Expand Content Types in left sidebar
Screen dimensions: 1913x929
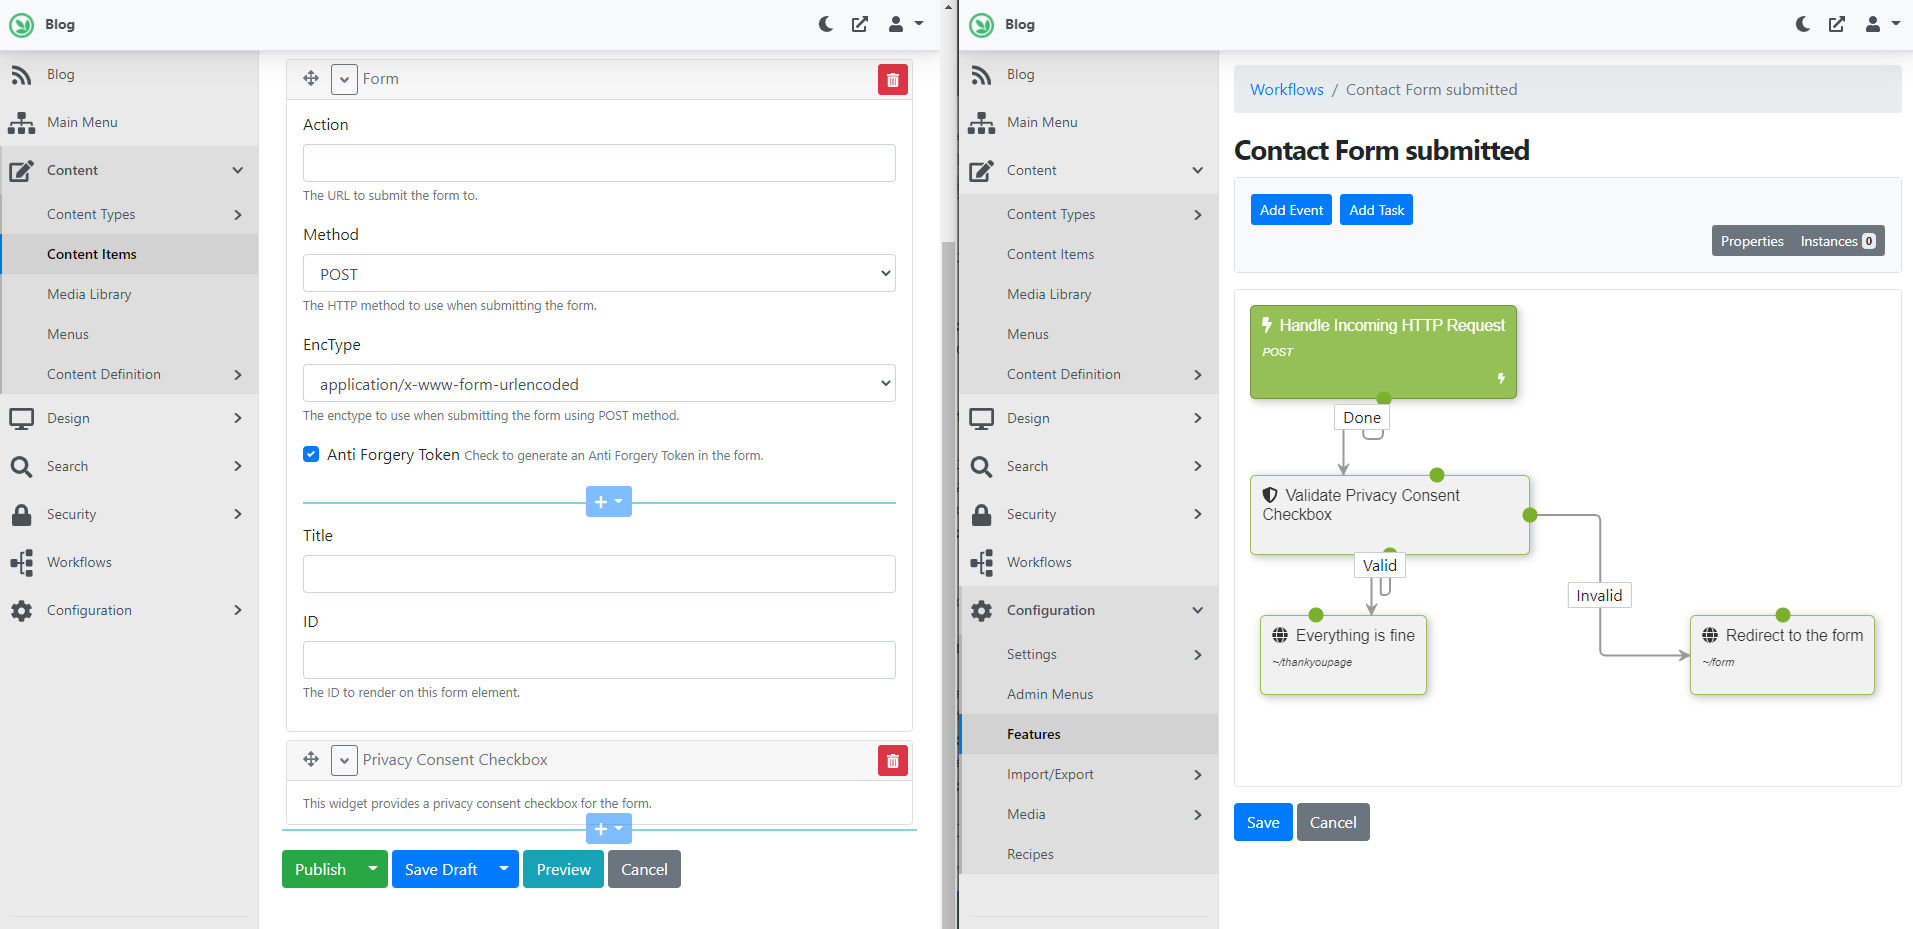pos(129,214)
